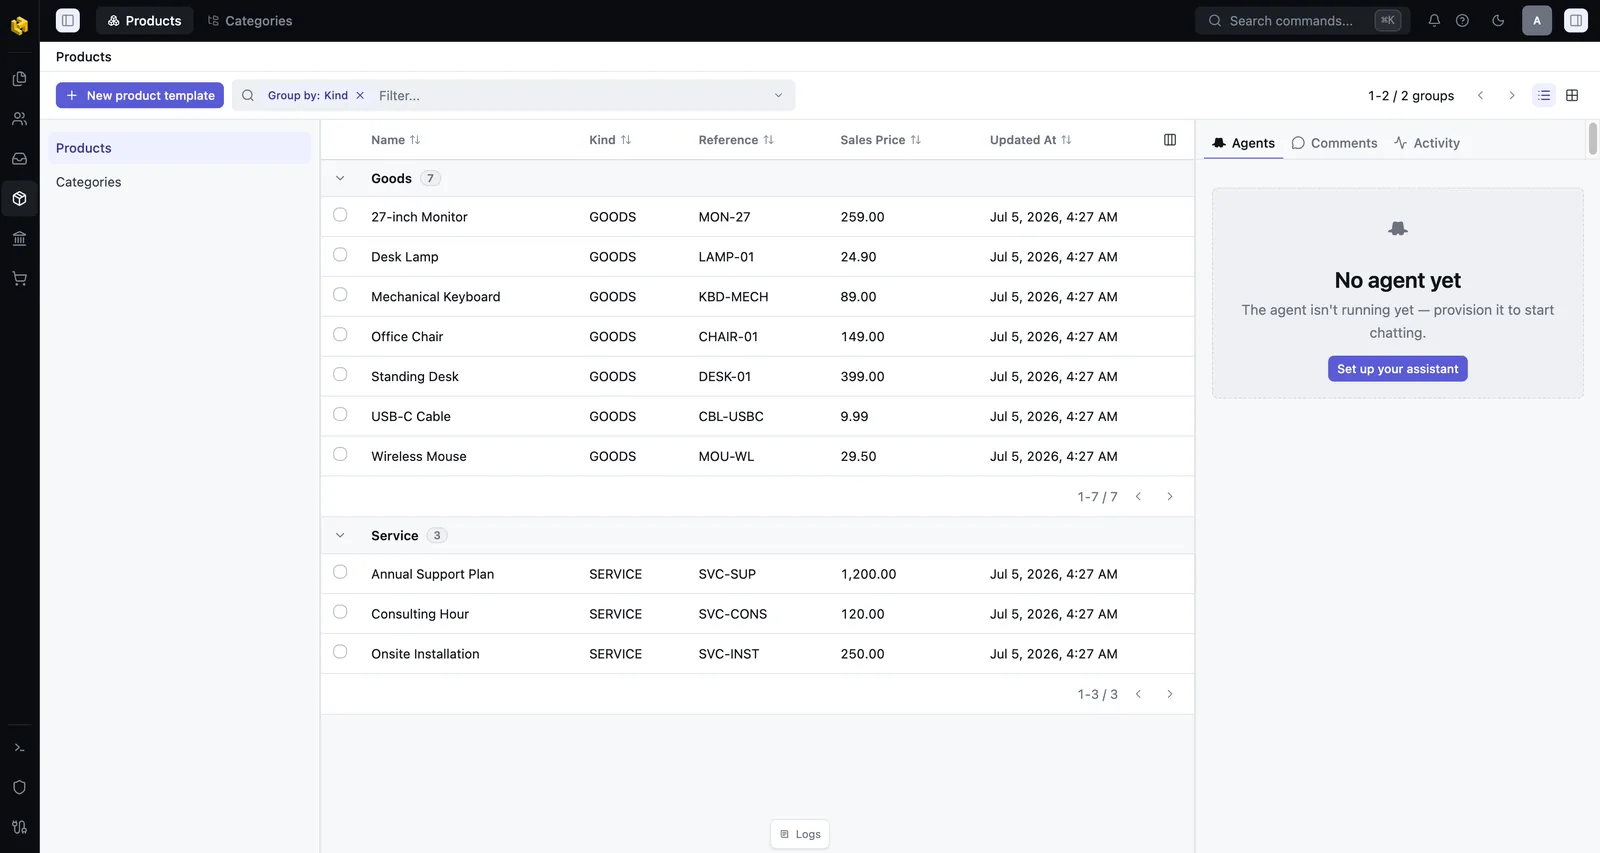
Task: Open the user avatar A menu
Action: tap(1537, 20)
